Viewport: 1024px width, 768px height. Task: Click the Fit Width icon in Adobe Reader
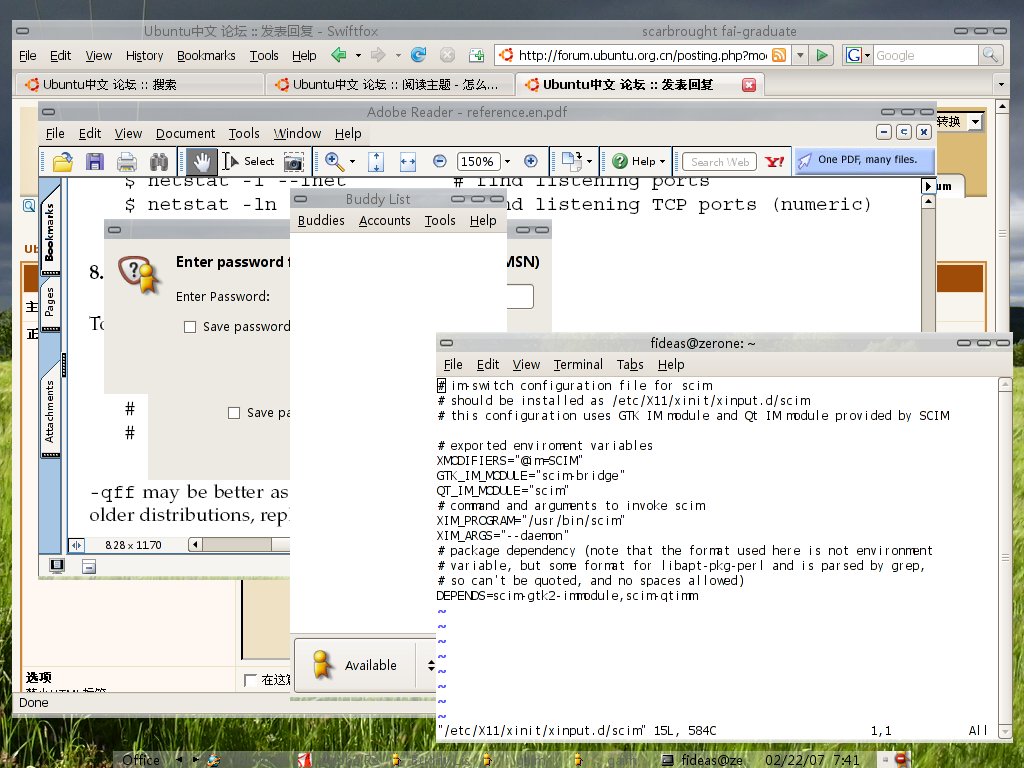[x=408, y=161]
